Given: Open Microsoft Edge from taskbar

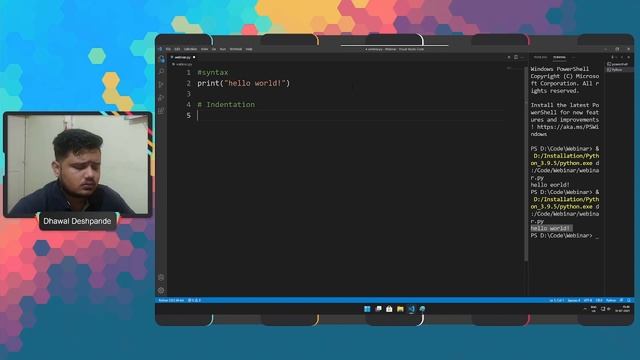Looking at the screenshot, I should point(422,309).
